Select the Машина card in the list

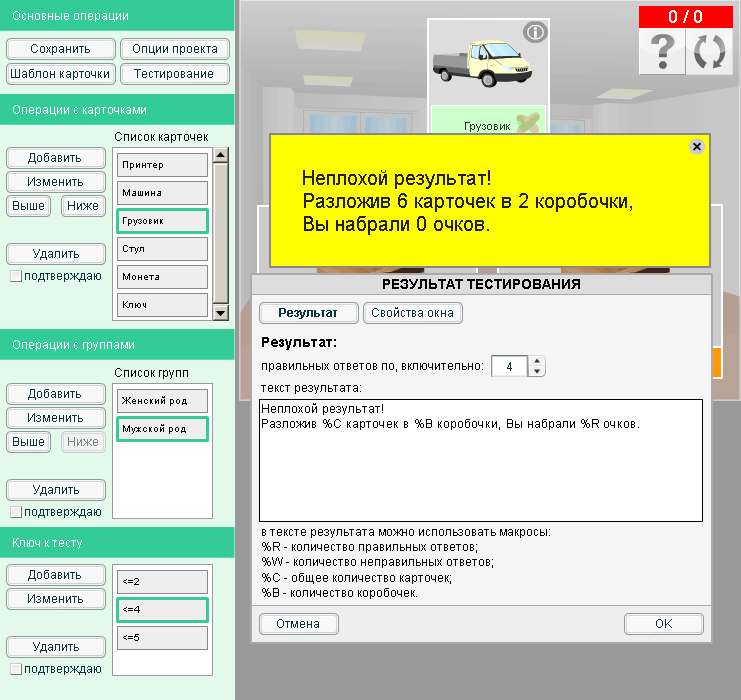tap(162, 193)
